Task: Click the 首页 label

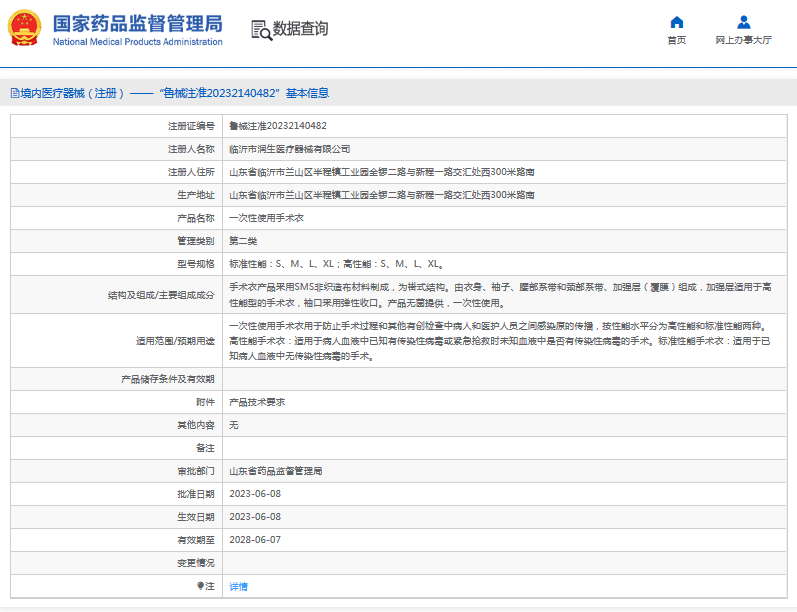Action: tap(677, 40)
